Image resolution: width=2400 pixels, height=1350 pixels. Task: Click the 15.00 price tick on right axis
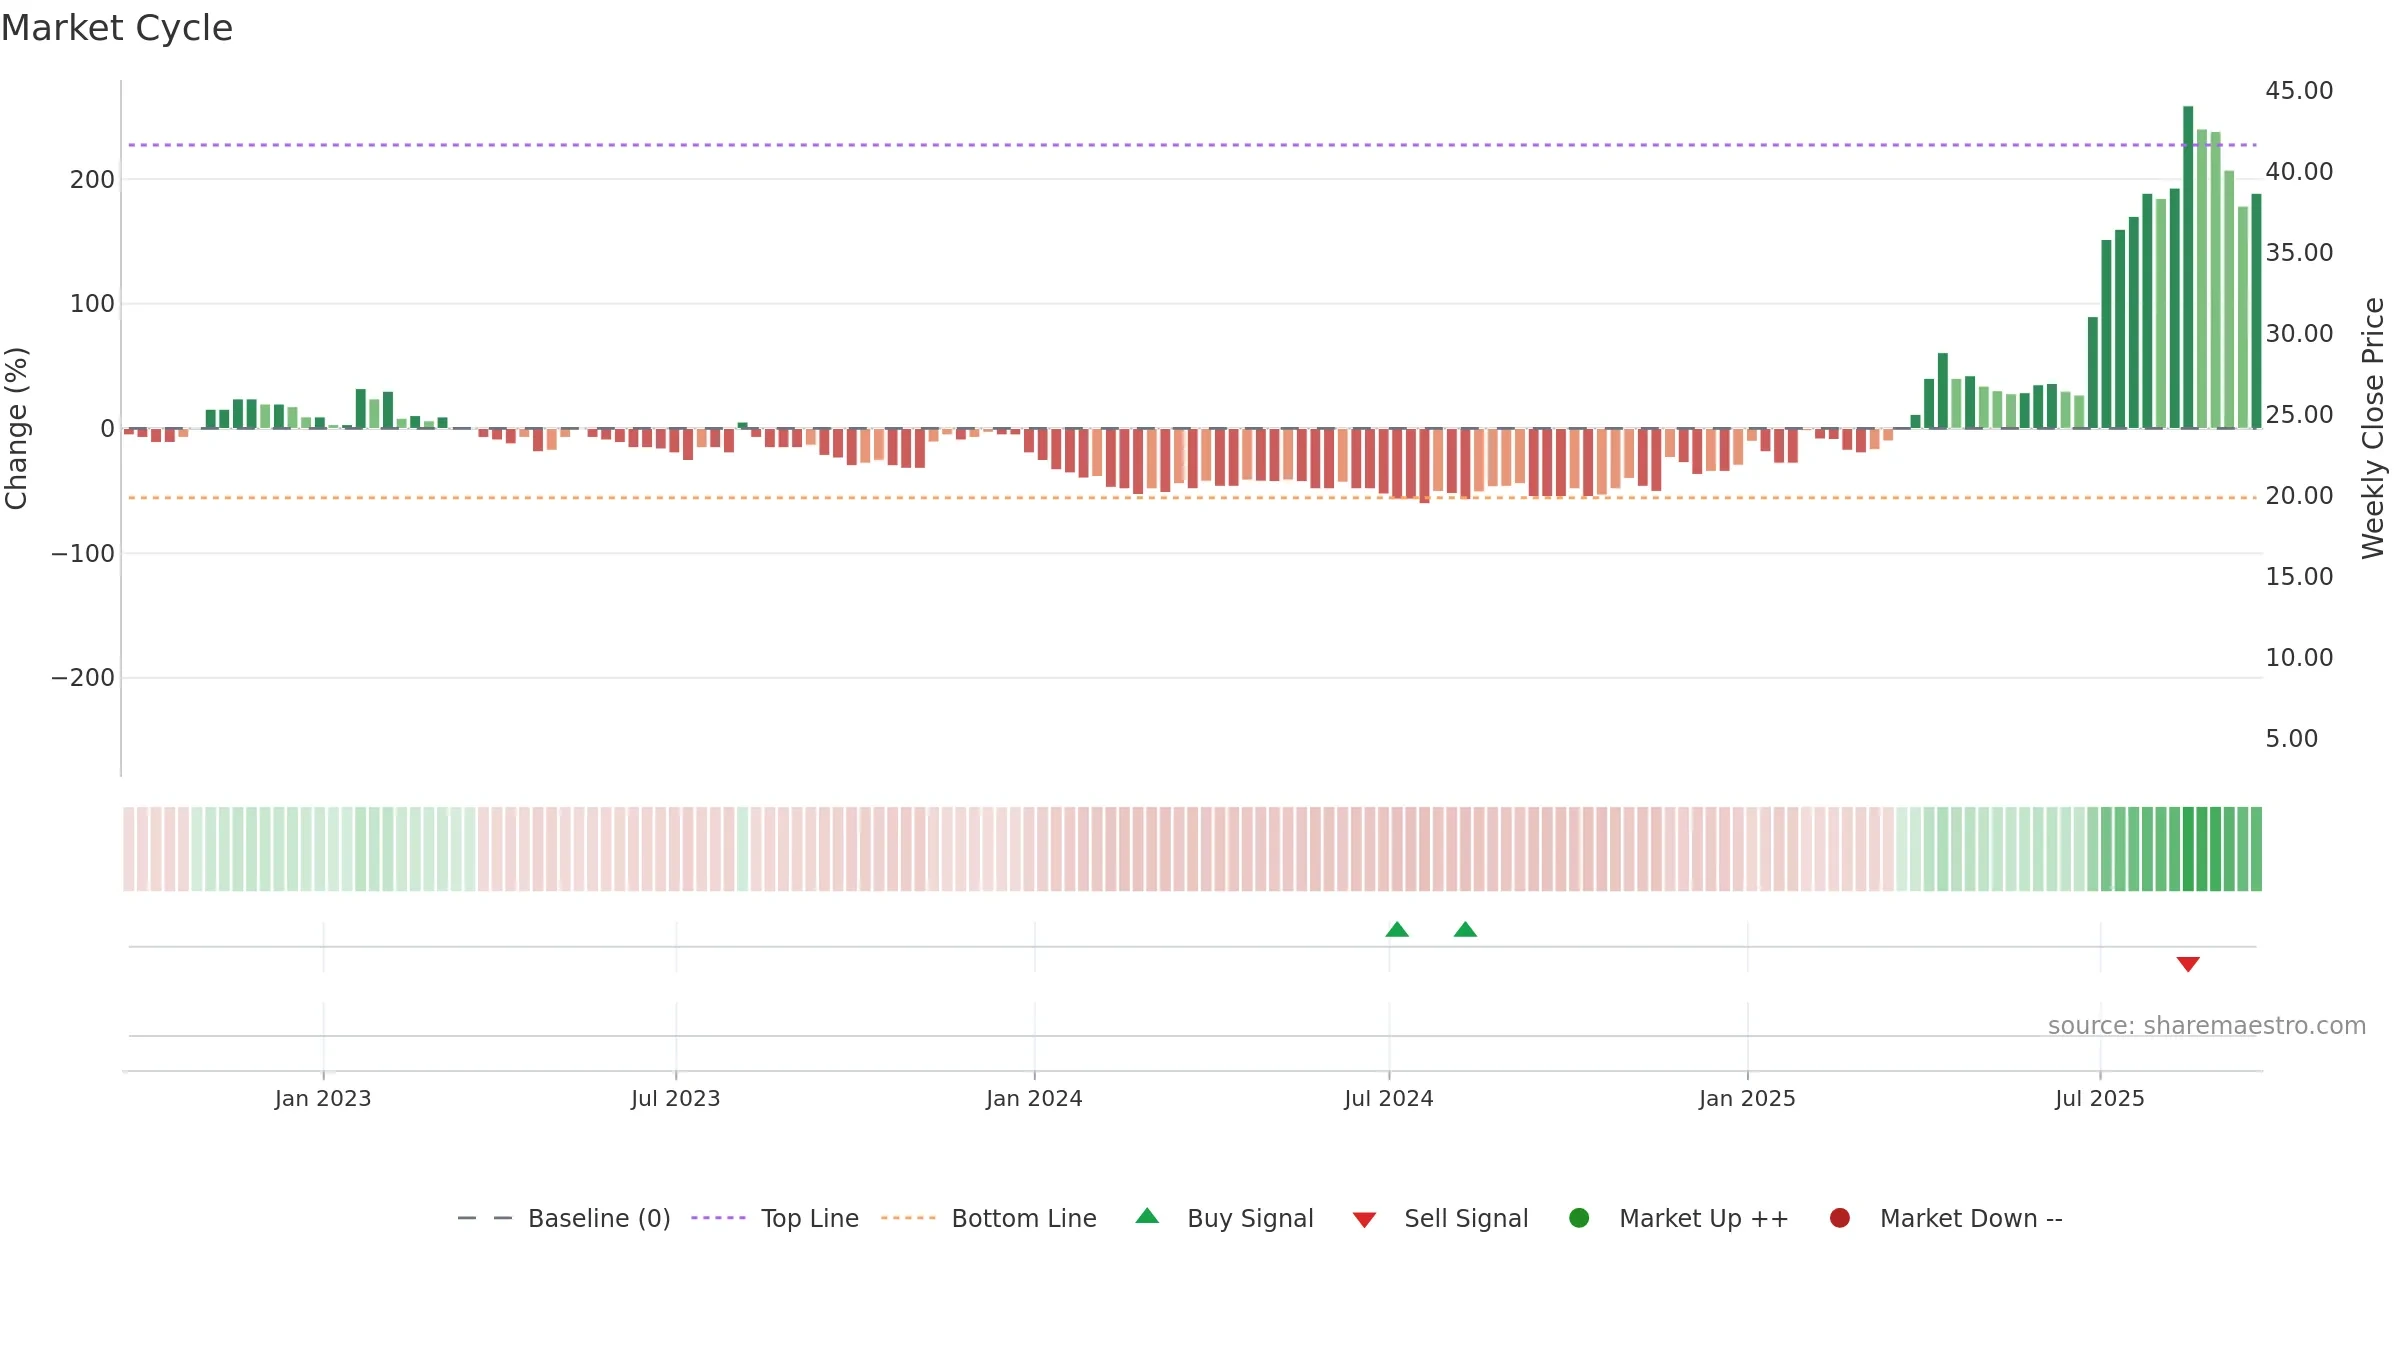(2299, 577)
